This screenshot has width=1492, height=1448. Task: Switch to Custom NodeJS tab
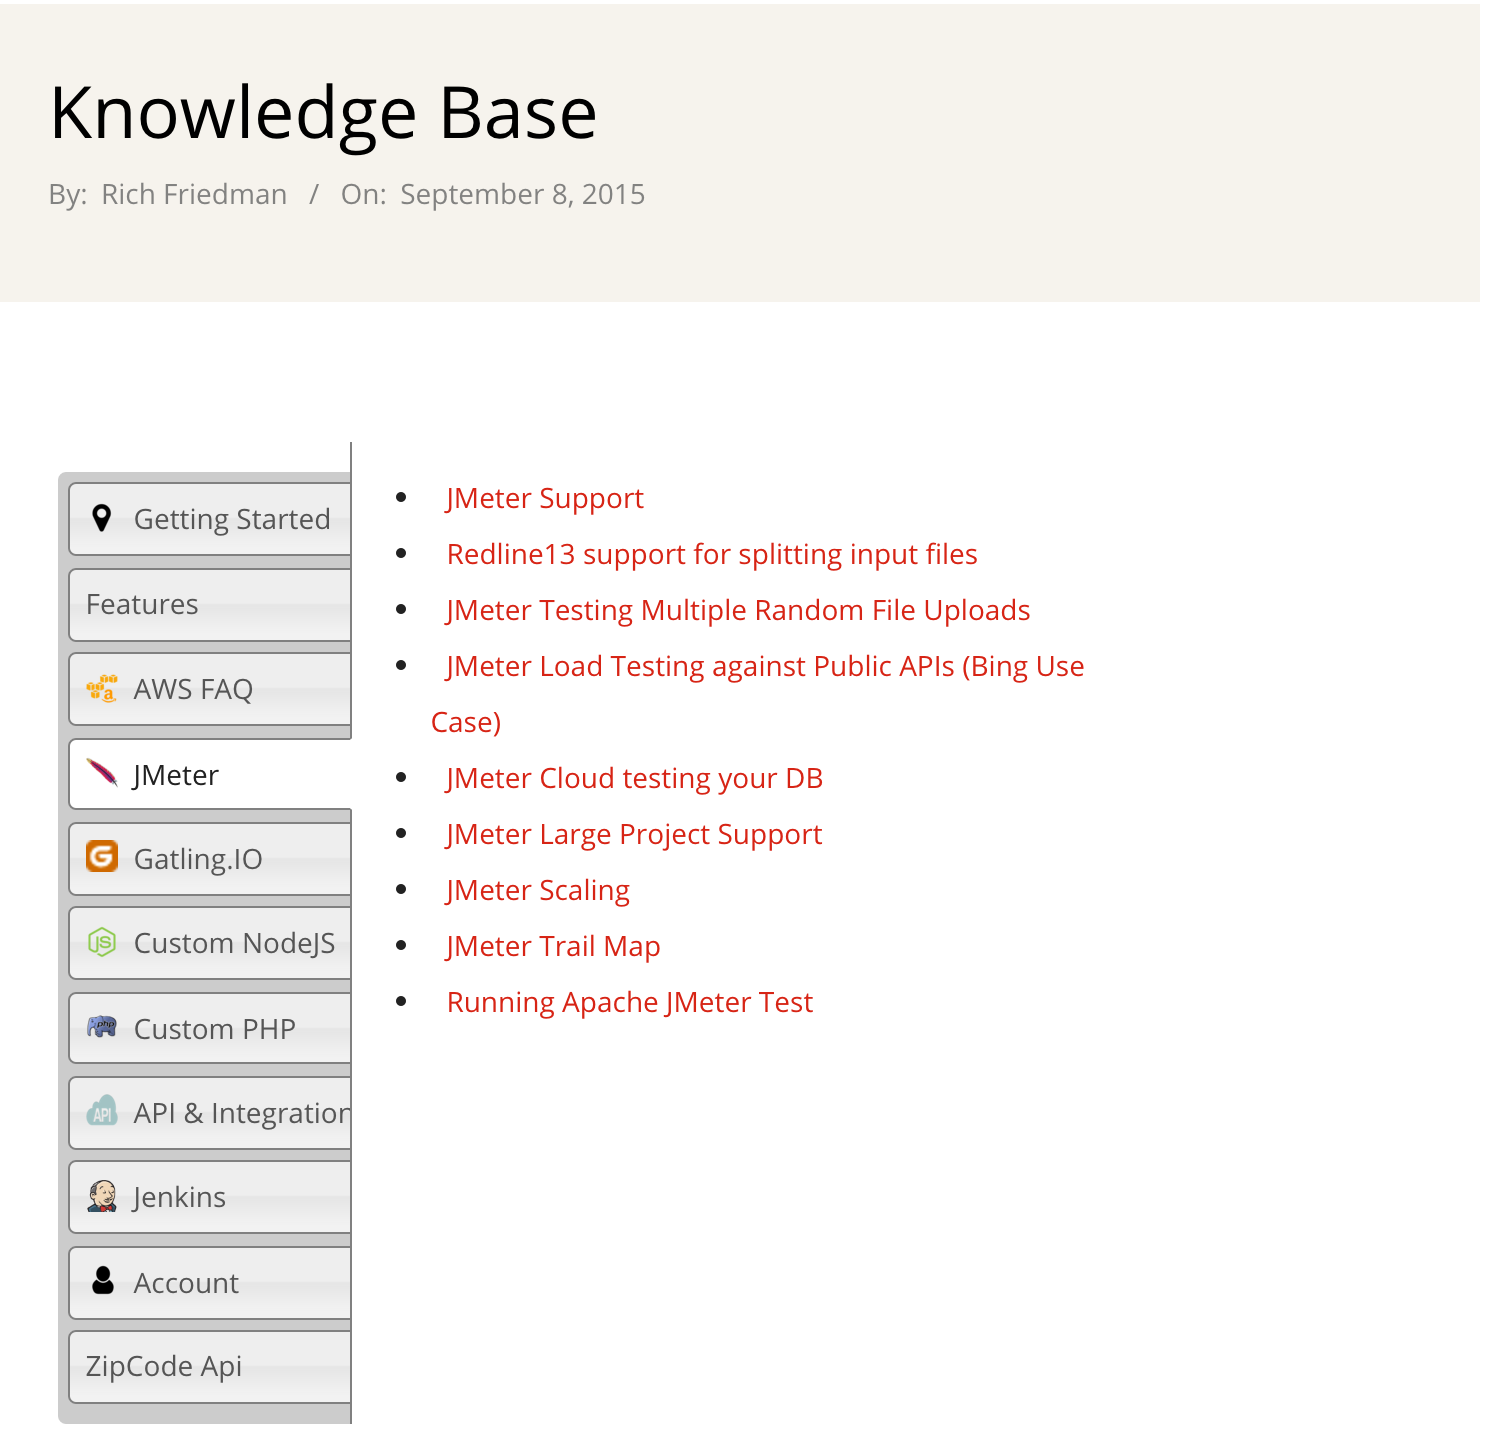click(210, 943)
